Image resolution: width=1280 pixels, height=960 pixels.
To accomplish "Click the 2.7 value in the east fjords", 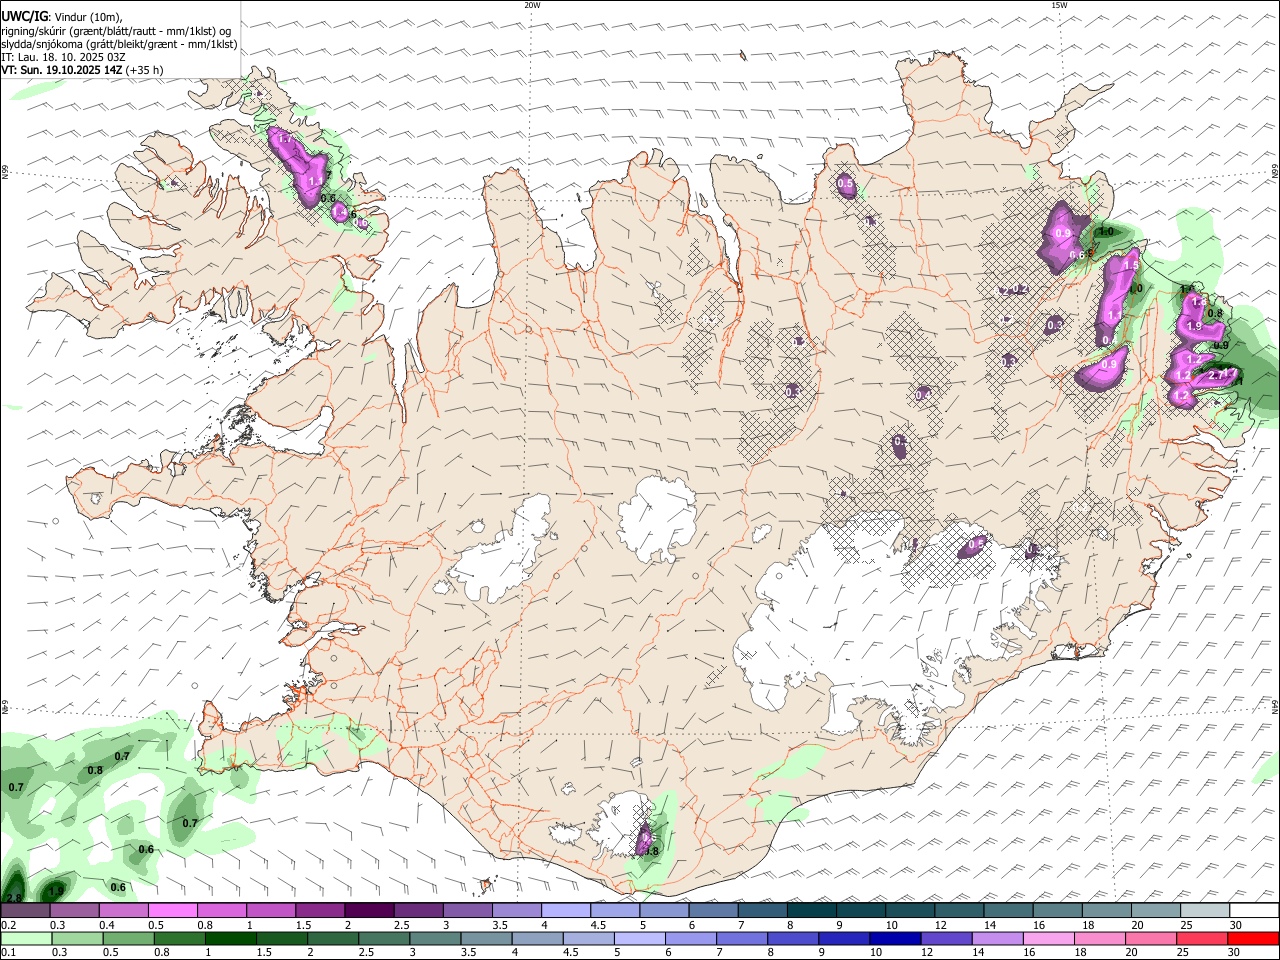I will coord(1217,375).
